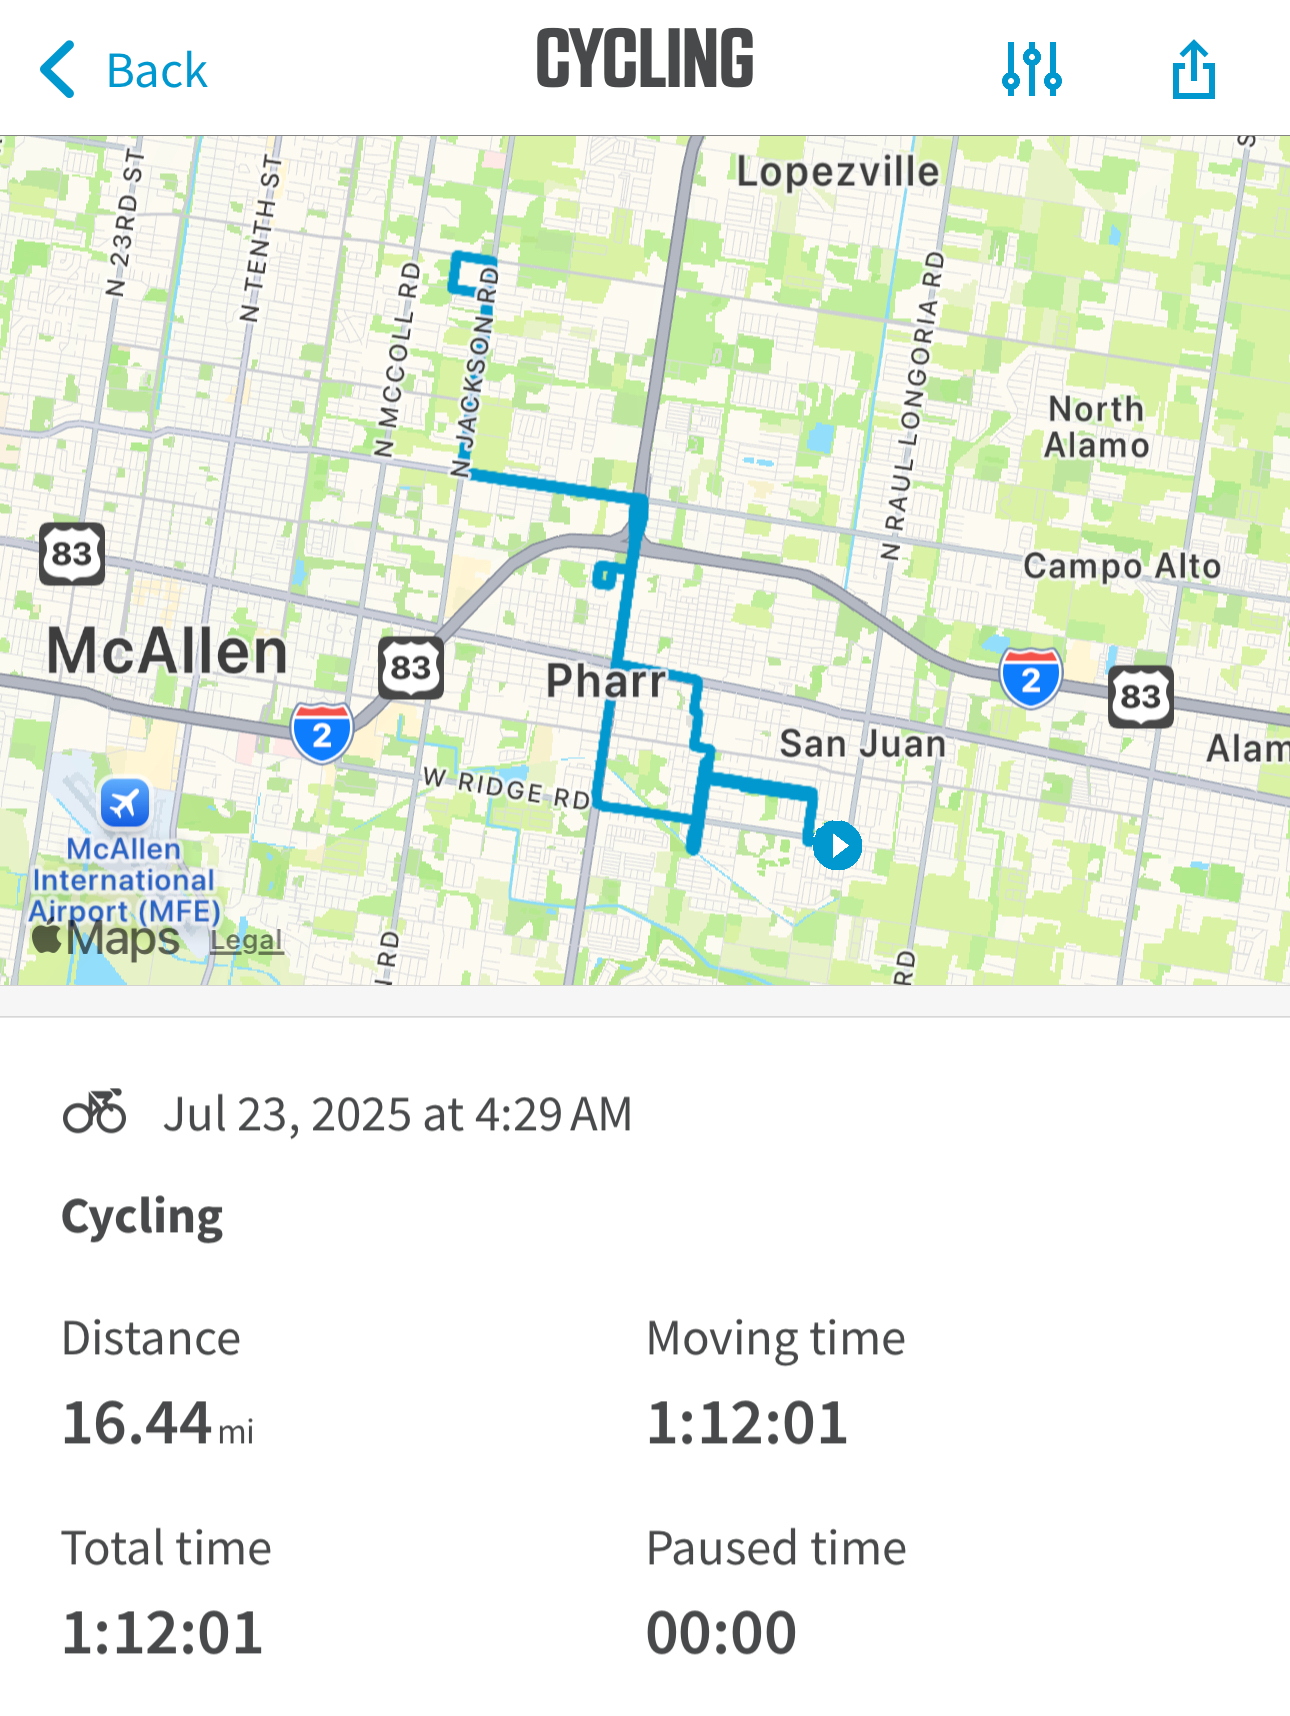The height and width of the screenshot is (1716, 1290).
Task: Tap the bicycle icon beside the date
Action: 95,1112
